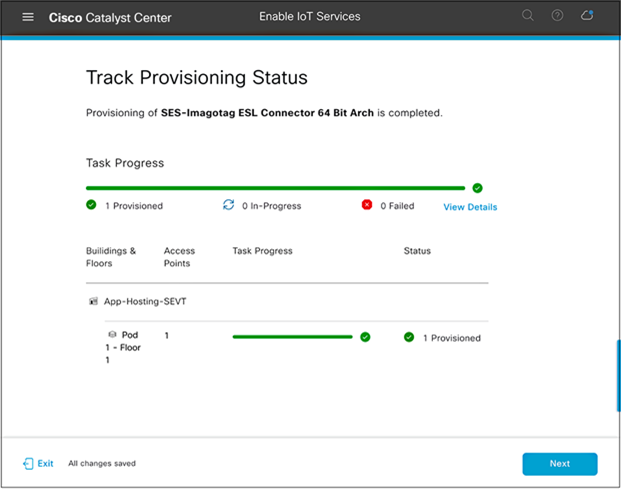Click the red Failed status icon

(x=367, y=205)
